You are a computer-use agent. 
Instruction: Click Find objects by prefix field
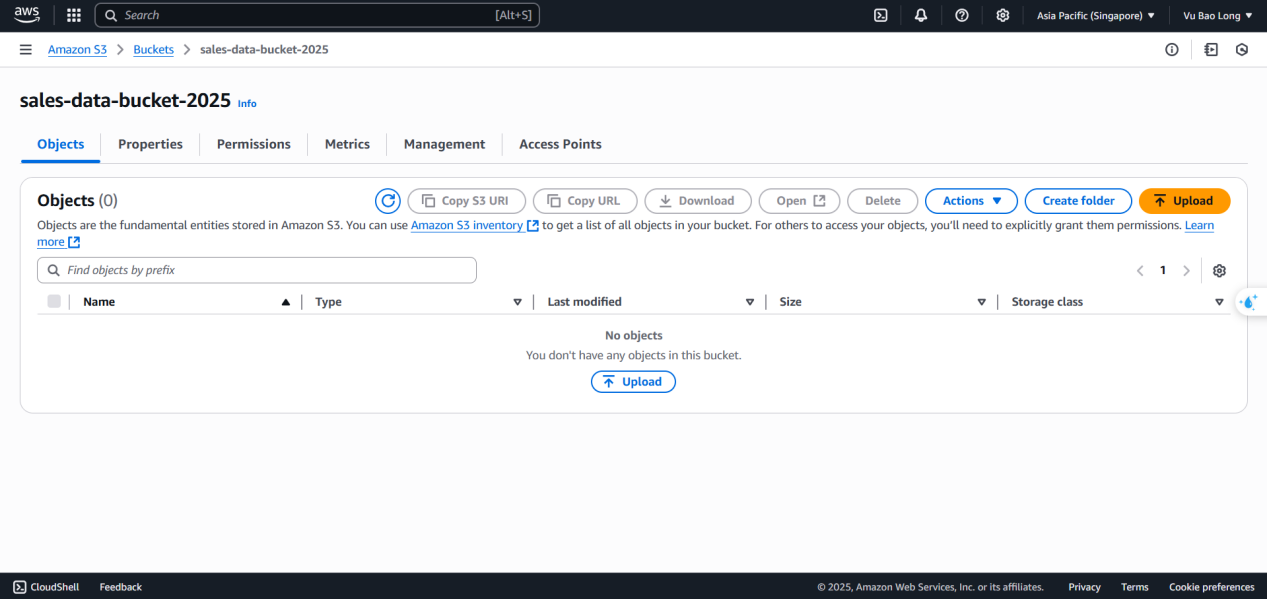click(257, 270)
